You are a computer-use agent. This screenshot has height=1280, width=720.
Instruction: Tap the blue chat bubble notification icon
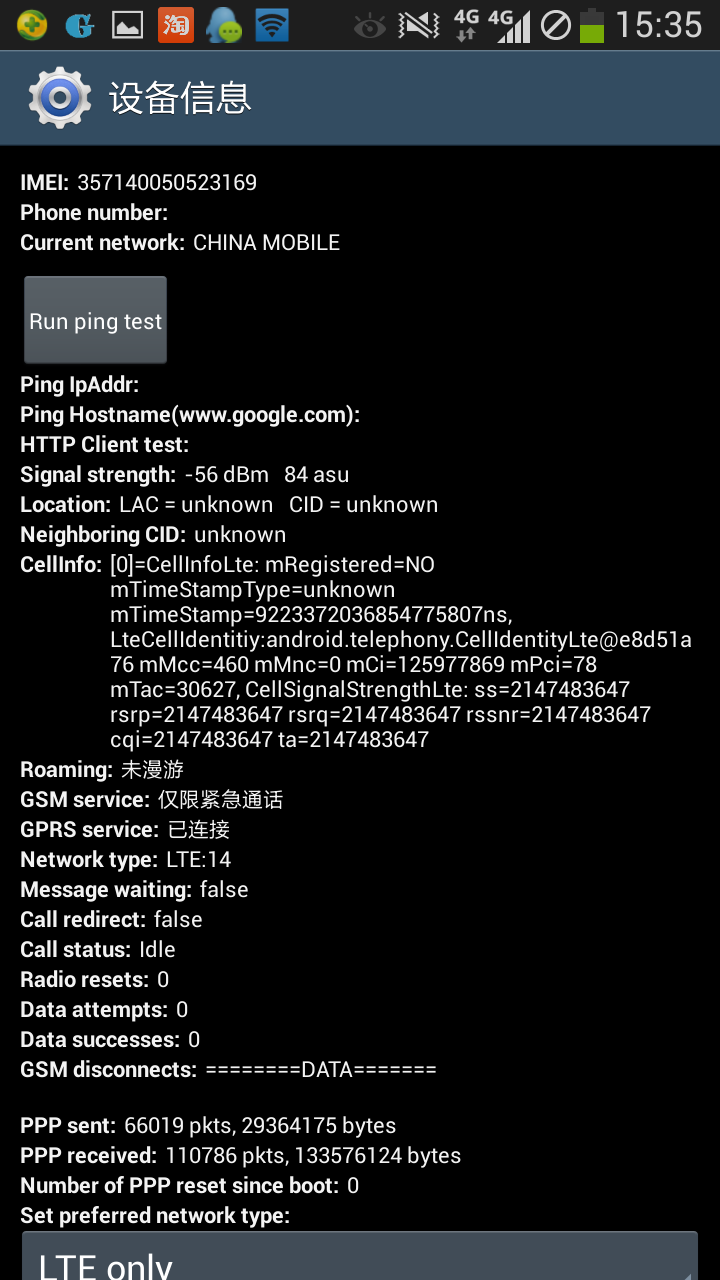pyautogui.click(x=223, y=25)
